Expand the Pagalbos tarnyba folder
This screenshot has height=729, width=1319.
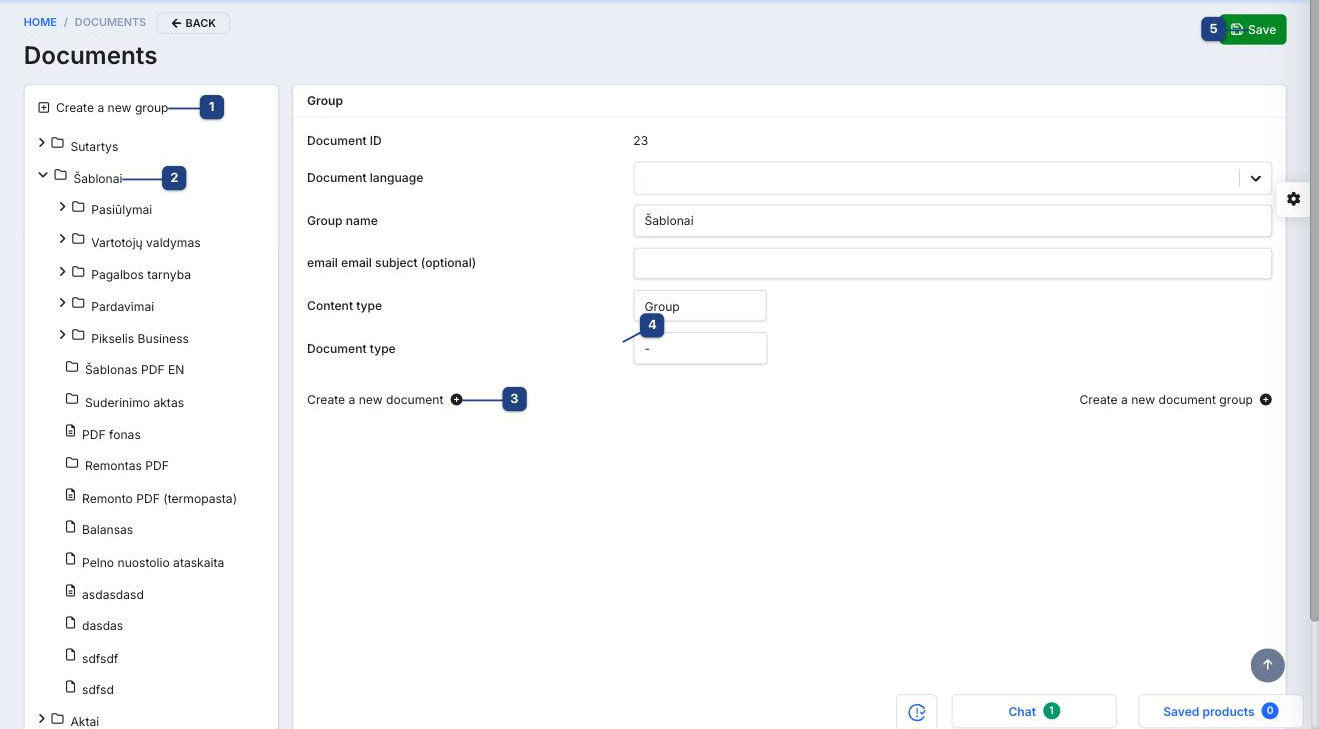(x=62, y=271)
